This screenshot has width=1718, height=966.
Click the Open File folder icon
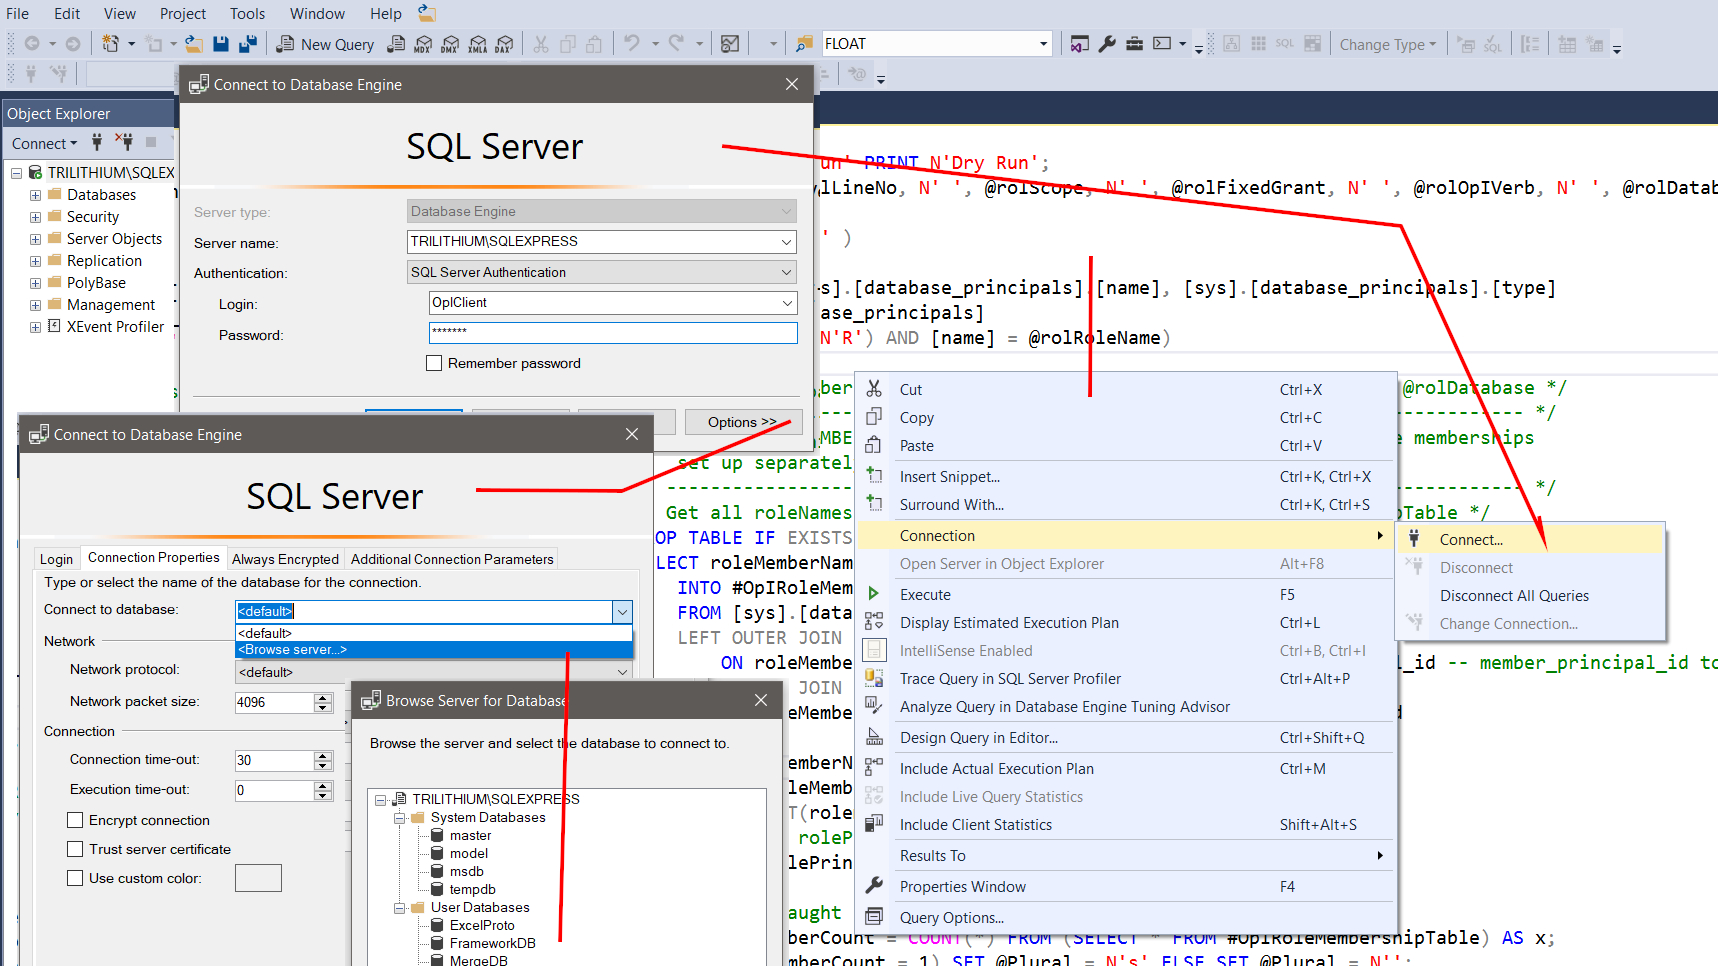pos(194,44)
